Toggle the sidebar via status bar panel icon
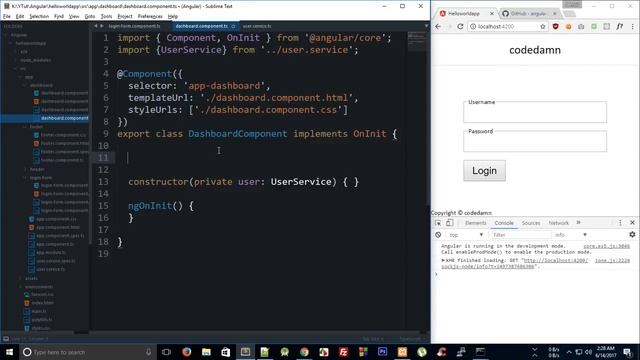 [6, 338]
